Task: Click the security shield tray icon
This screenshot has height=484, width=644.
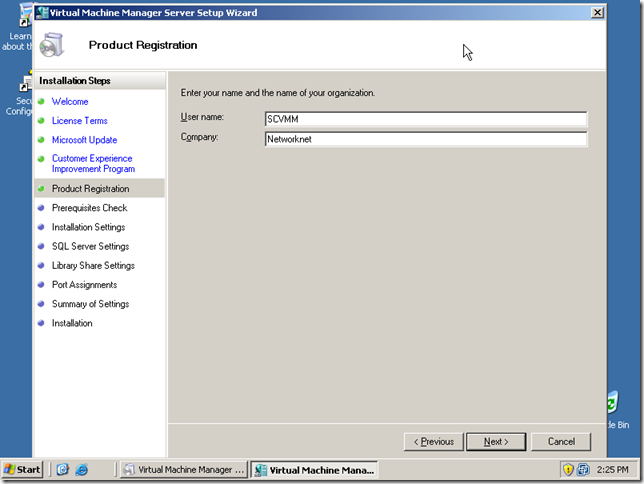Action: point(568,469)
